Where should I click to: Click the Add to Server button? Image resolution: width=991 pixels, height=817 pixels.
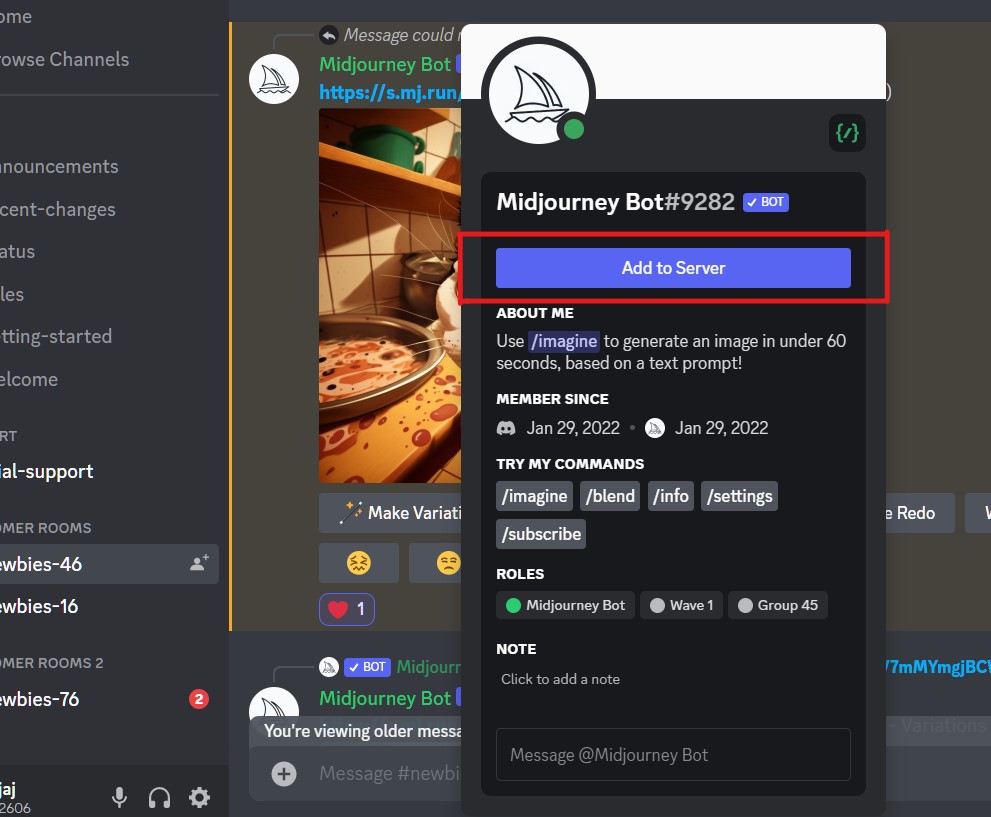[x=673, y=268]
